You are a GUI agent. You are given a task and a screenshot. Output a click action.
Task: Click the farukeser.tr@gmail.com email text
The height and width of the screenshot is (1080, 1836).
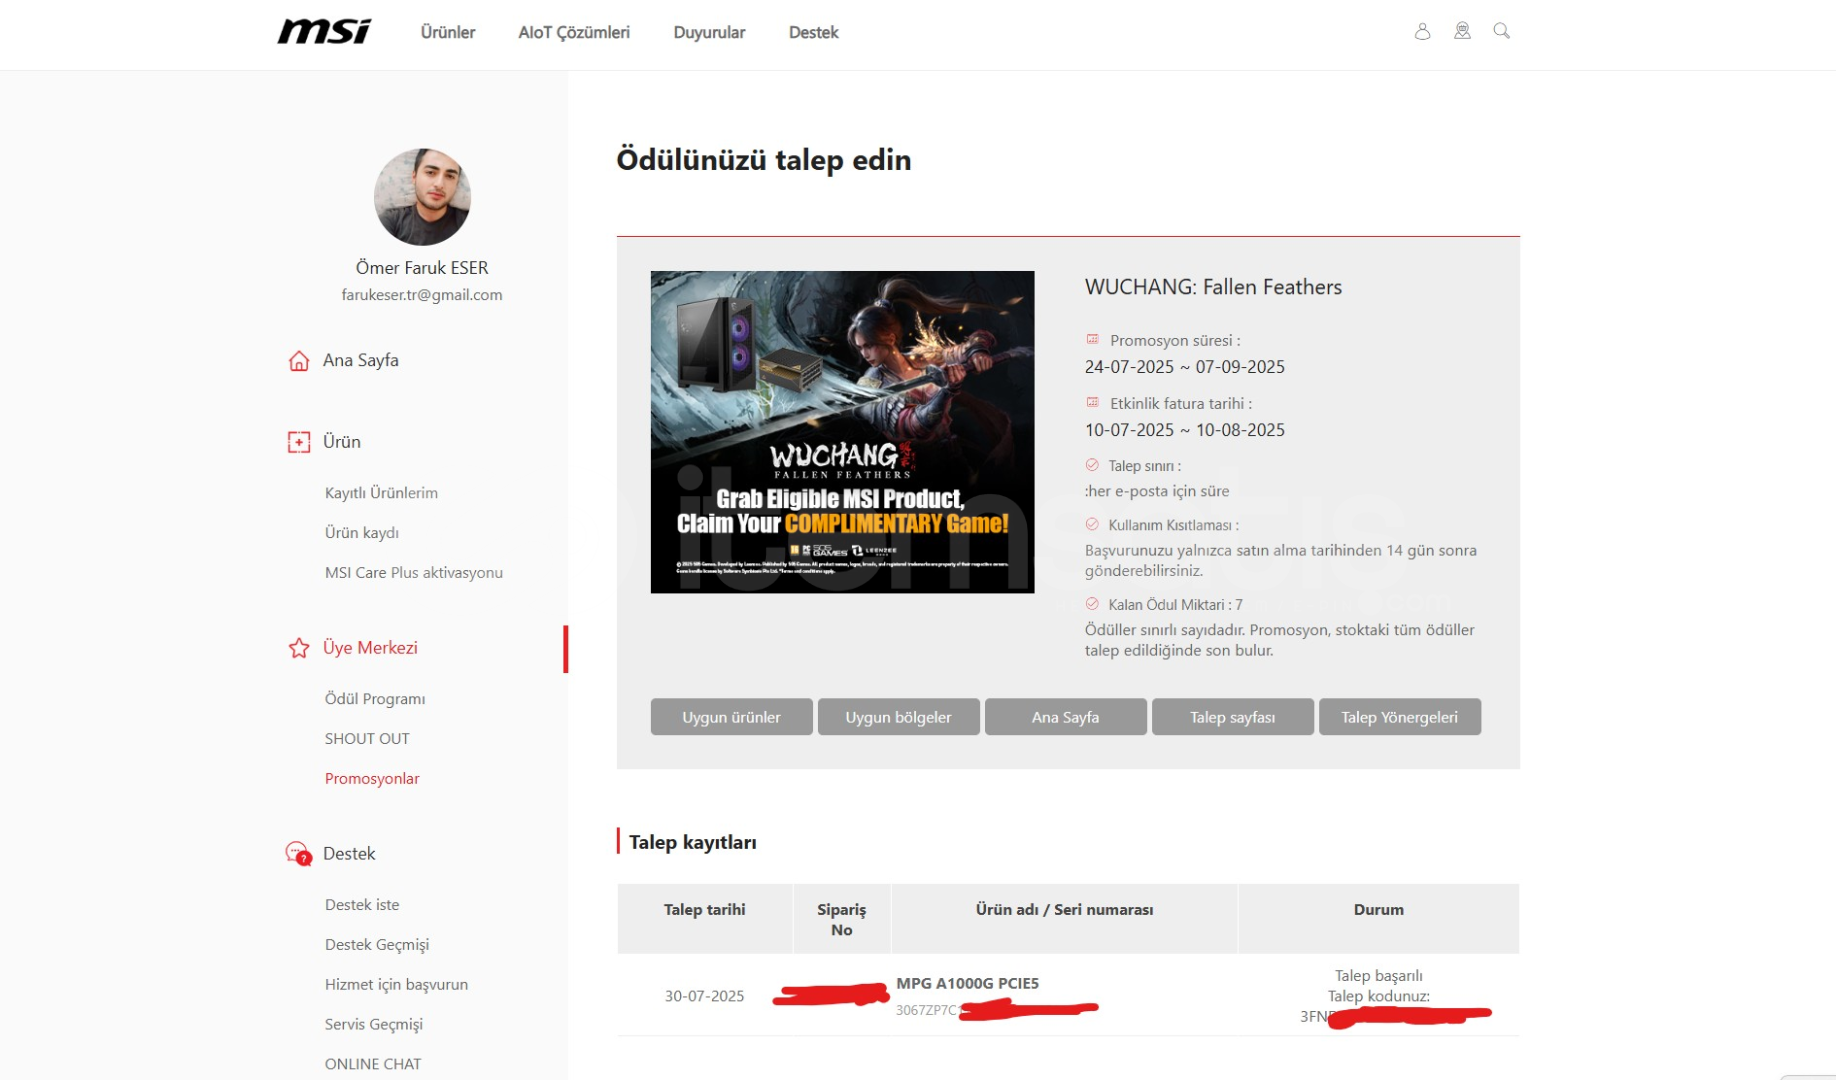pyautogui.click(x=422, y=295)
